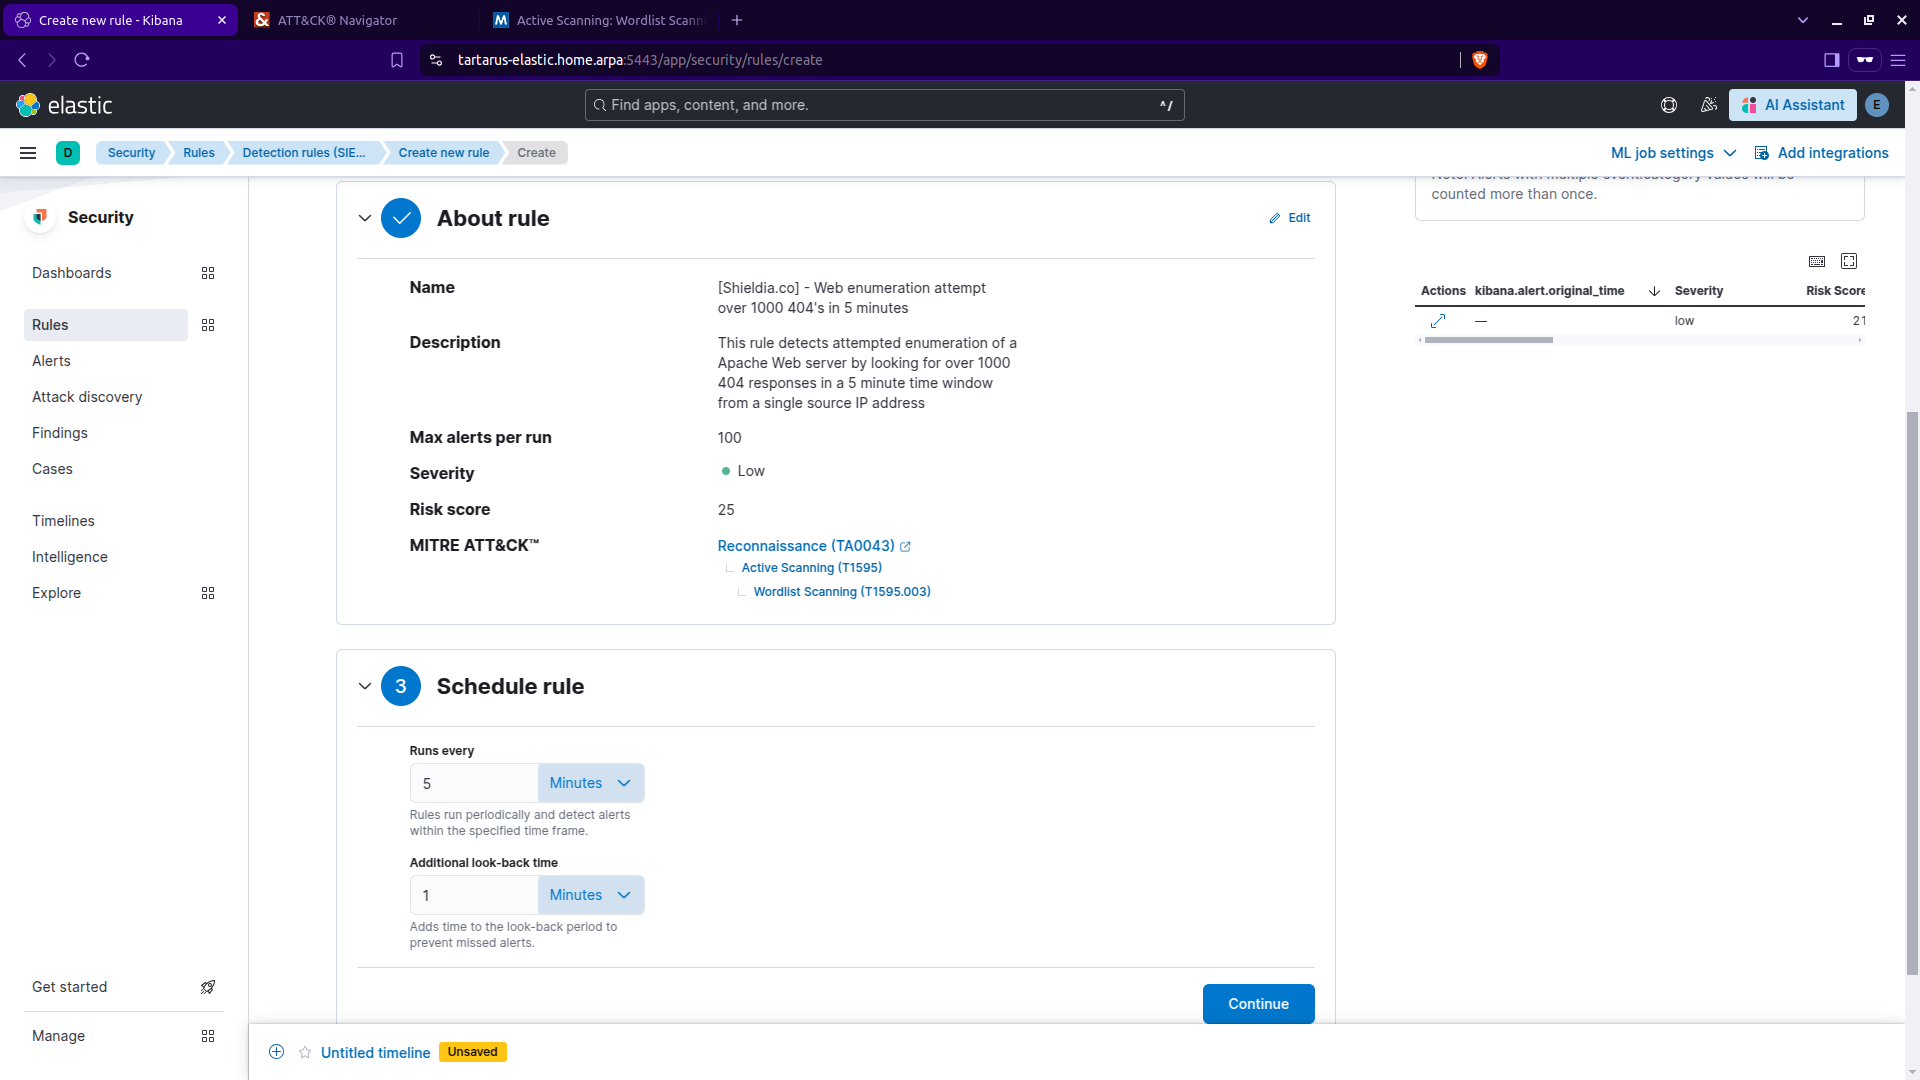Open Alerts in Security sidebar
Image resolution: width=1920 pixels, height=1080 pixels.
(x=51, y=361)
